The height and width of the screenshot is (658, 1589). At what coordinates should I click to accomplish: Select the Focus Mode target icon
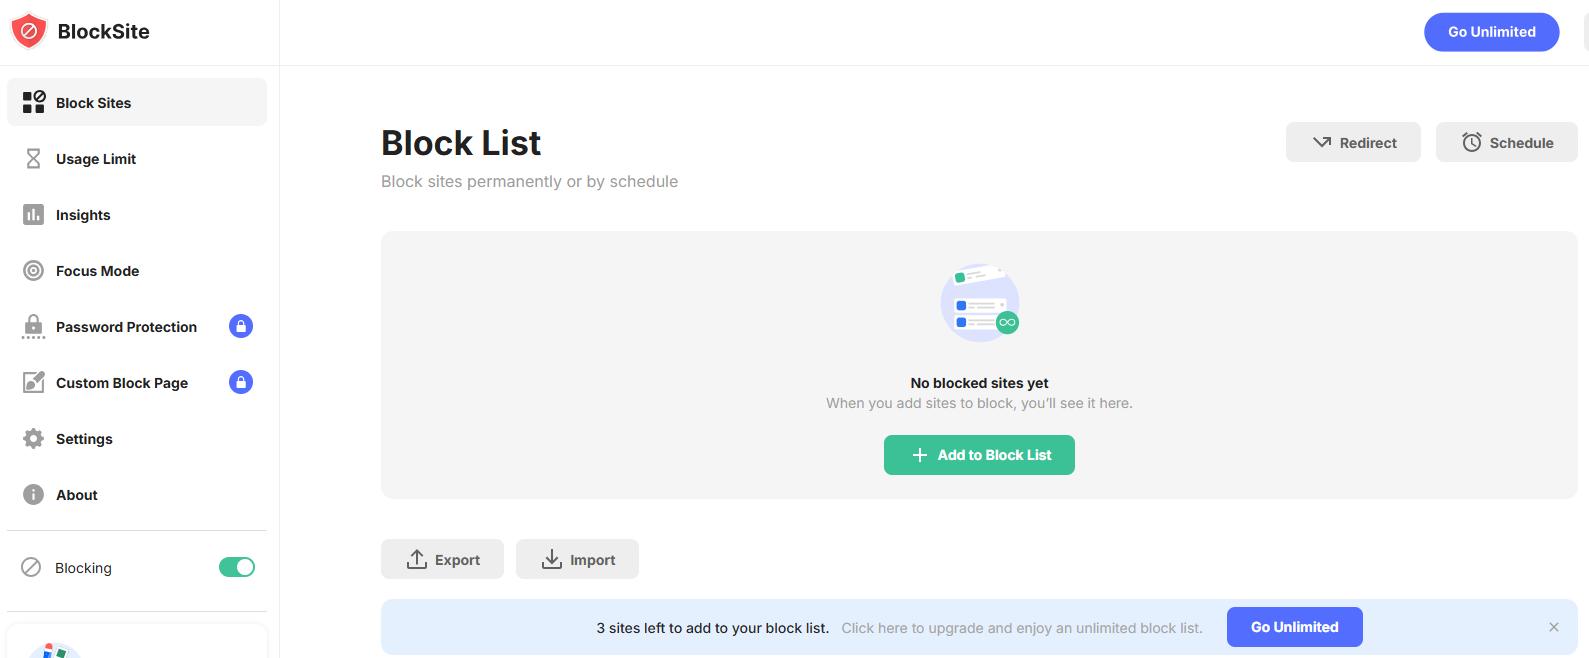(33, 270)
